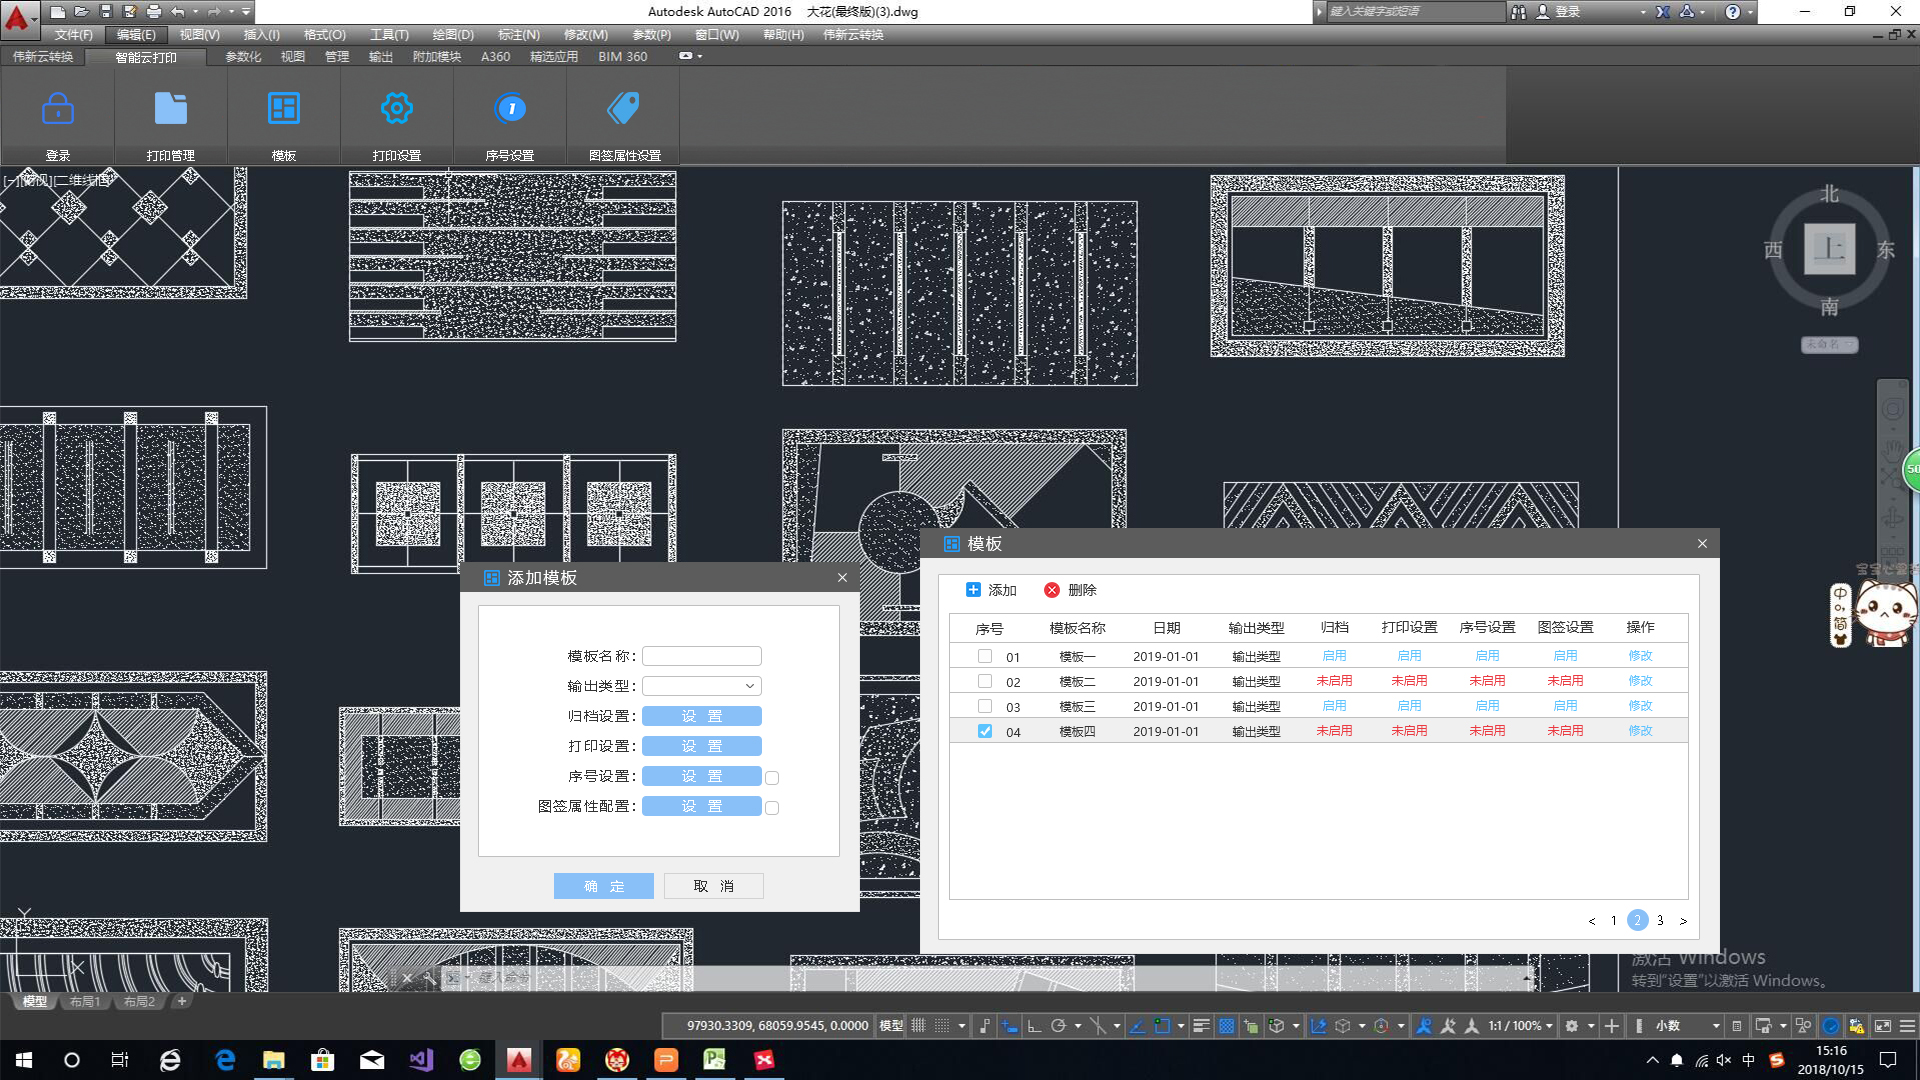Open 序号设置 numbering settings icon
Viewport: 1920px width, 1080px height.
[x=510, y=108]
